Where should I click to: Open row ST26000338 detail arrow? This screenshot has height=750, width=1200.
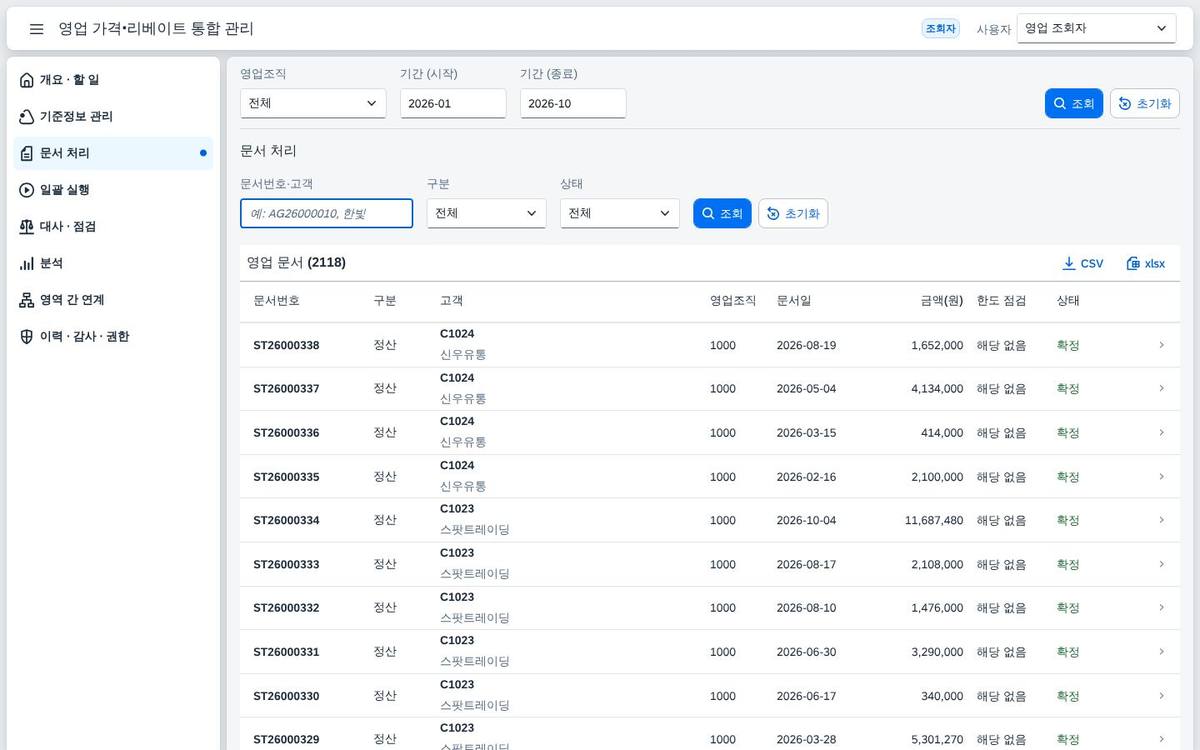tap(1161, 345)
